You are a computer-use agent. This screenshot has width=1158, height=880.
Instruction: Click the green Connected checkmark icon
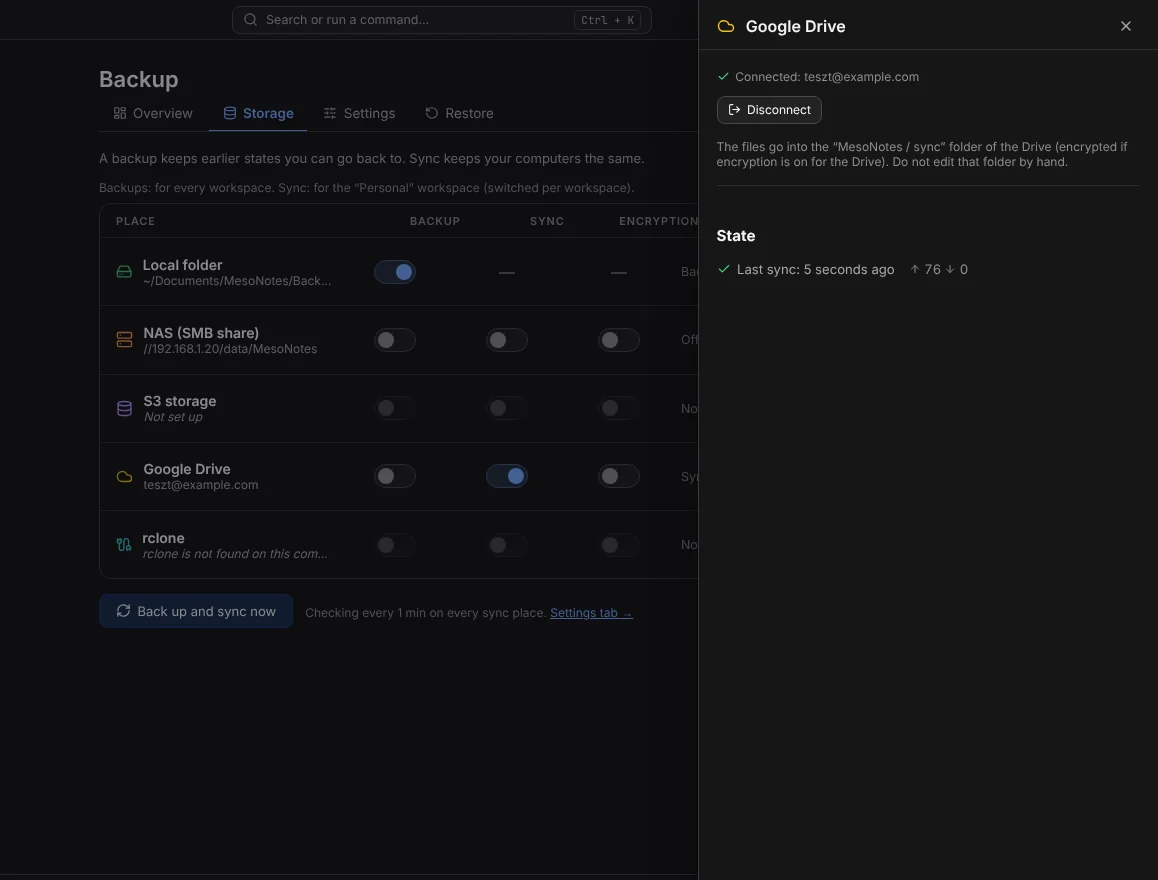pyautogui.click(x=723, y=77)
